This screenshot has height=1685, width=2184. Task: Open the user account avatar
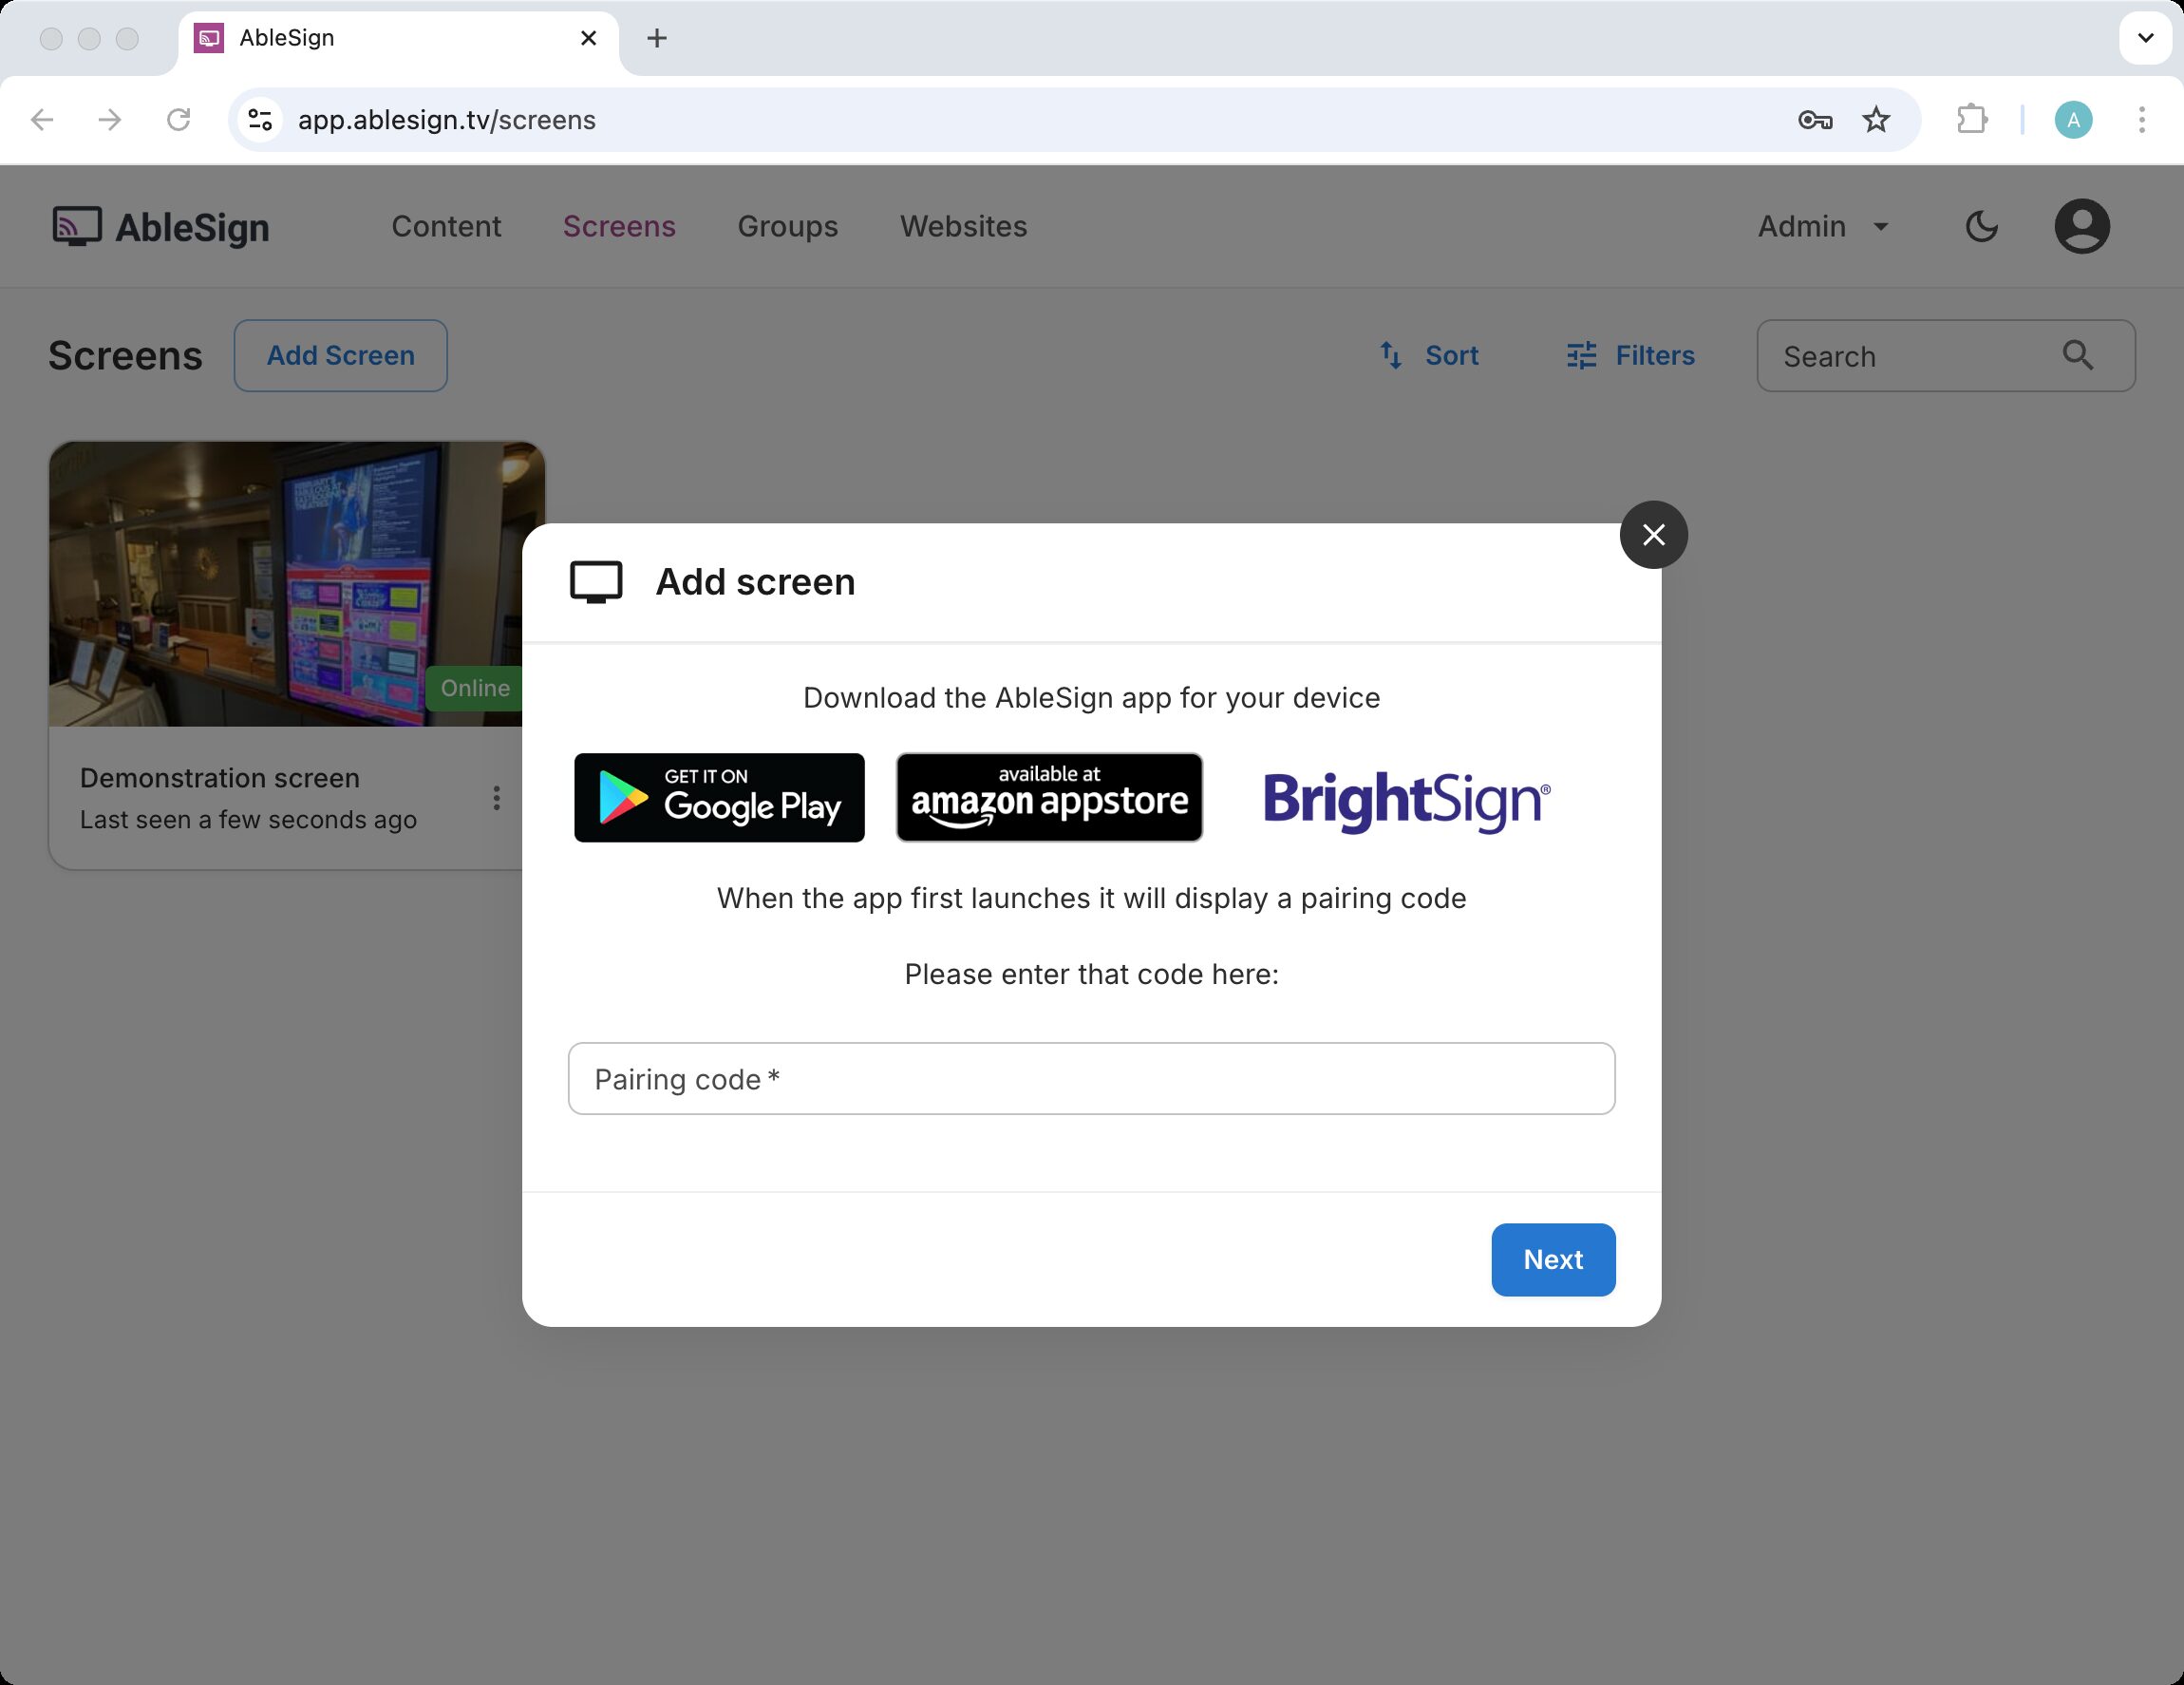tap(2081, 227)
